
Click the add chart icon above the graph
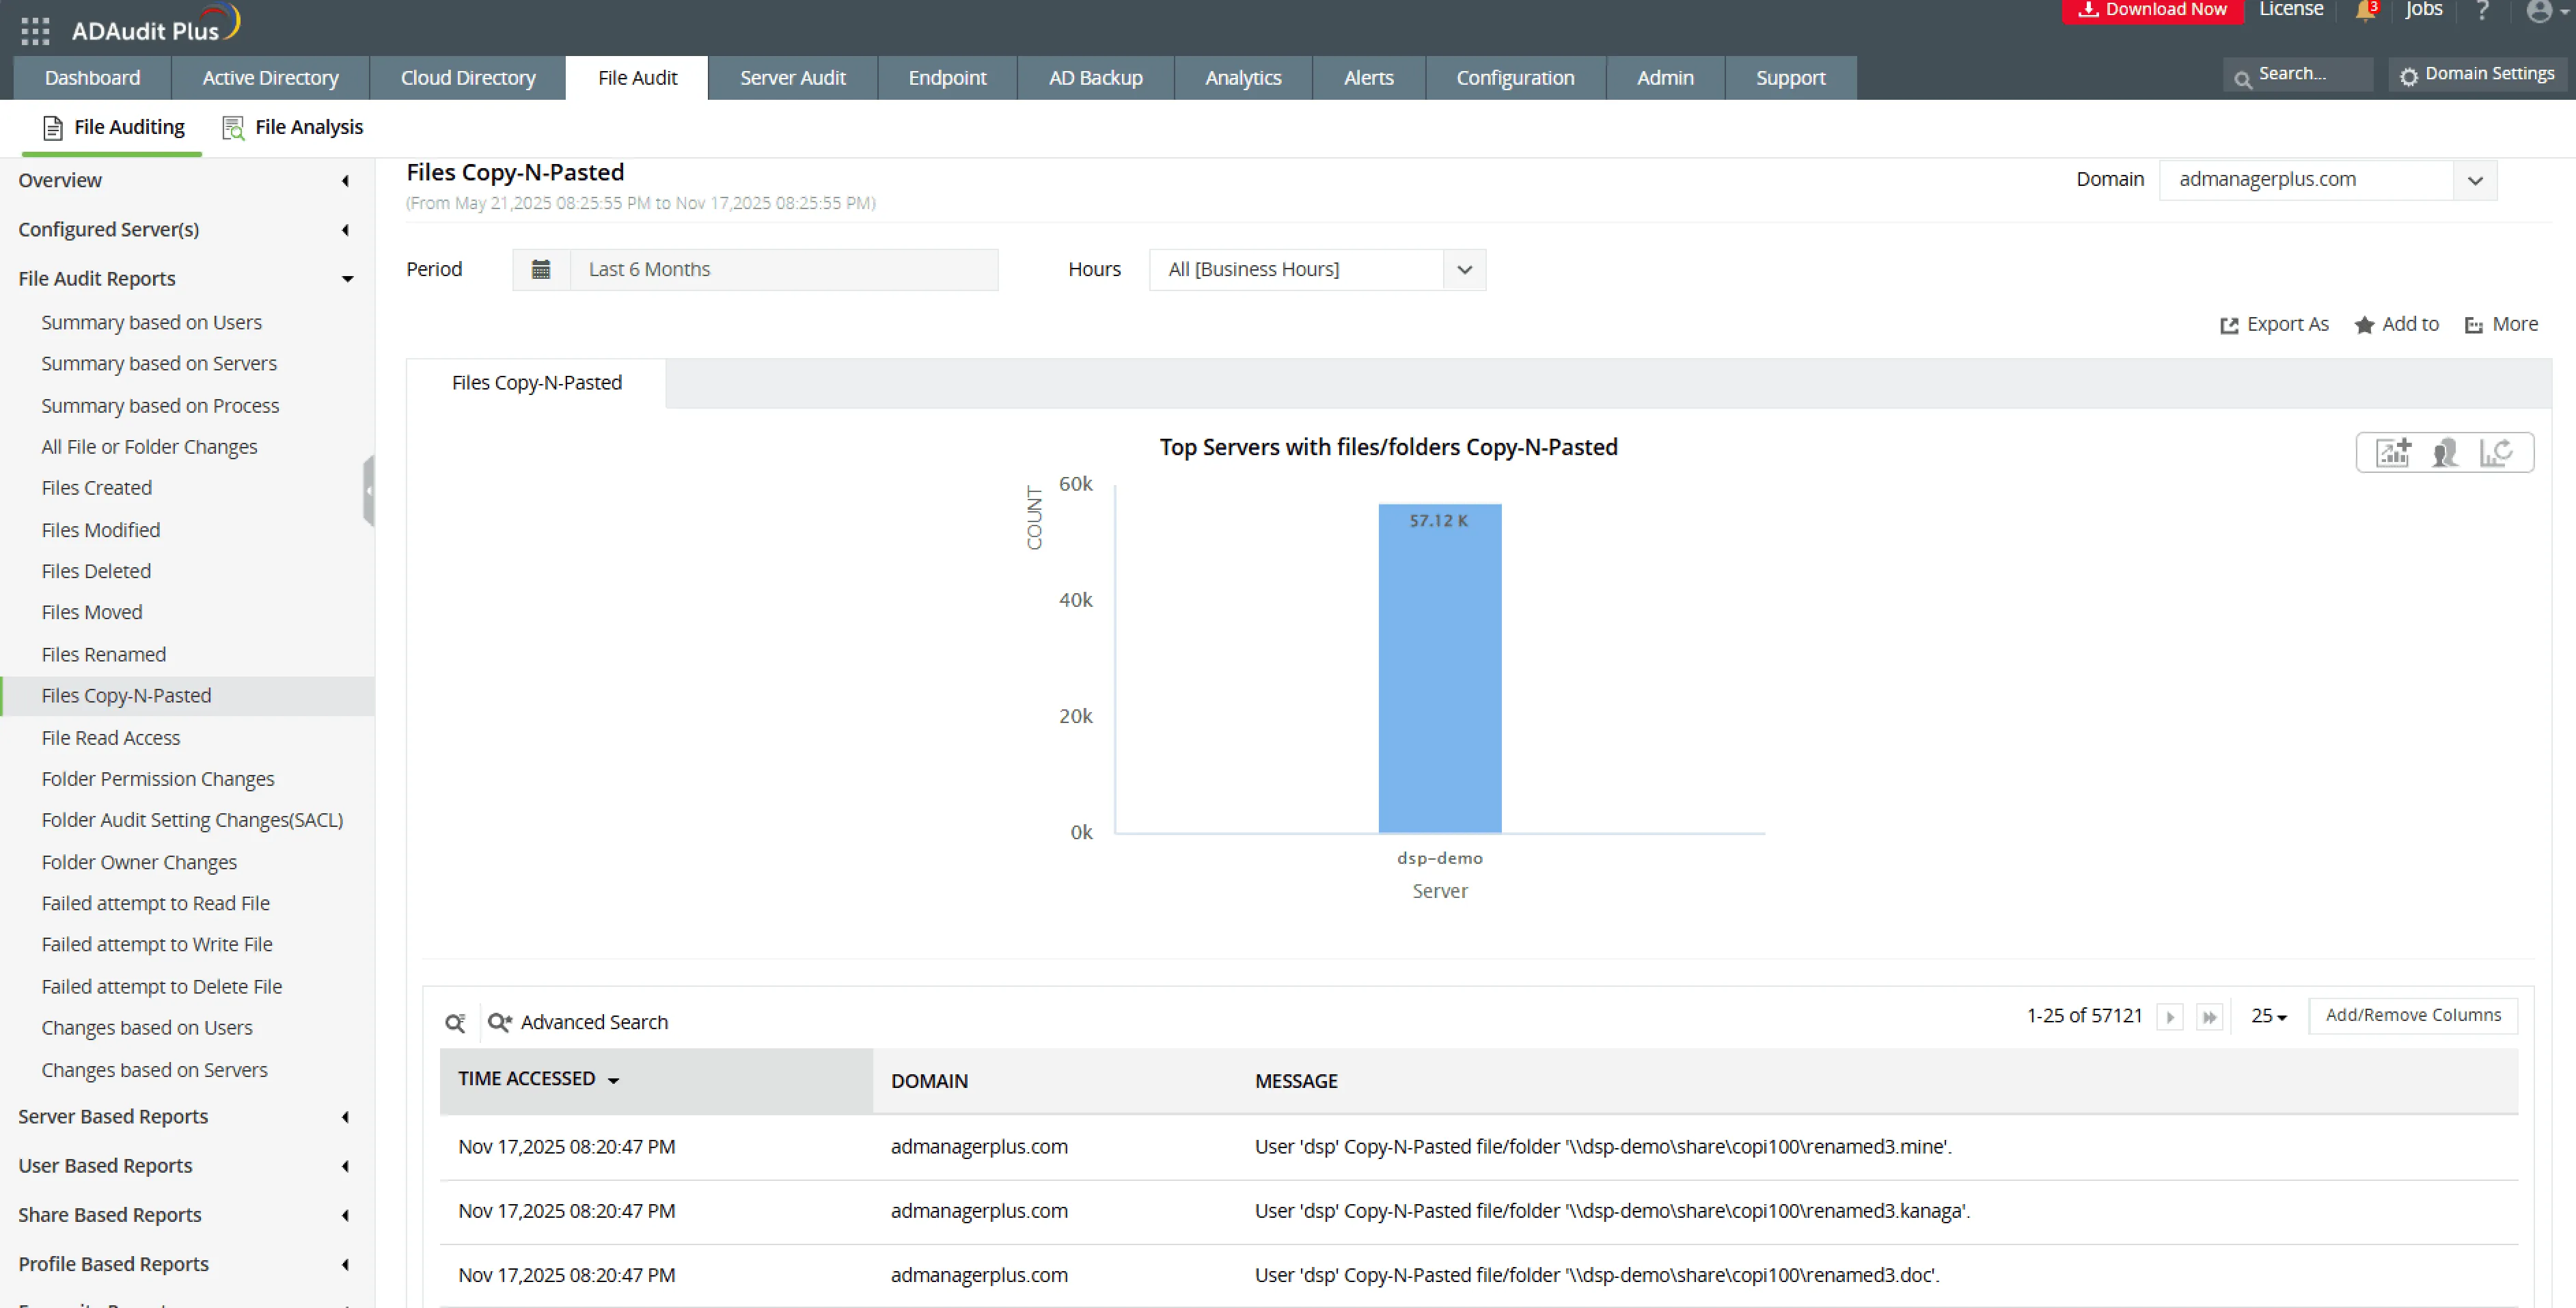[x=2393, y=453]
